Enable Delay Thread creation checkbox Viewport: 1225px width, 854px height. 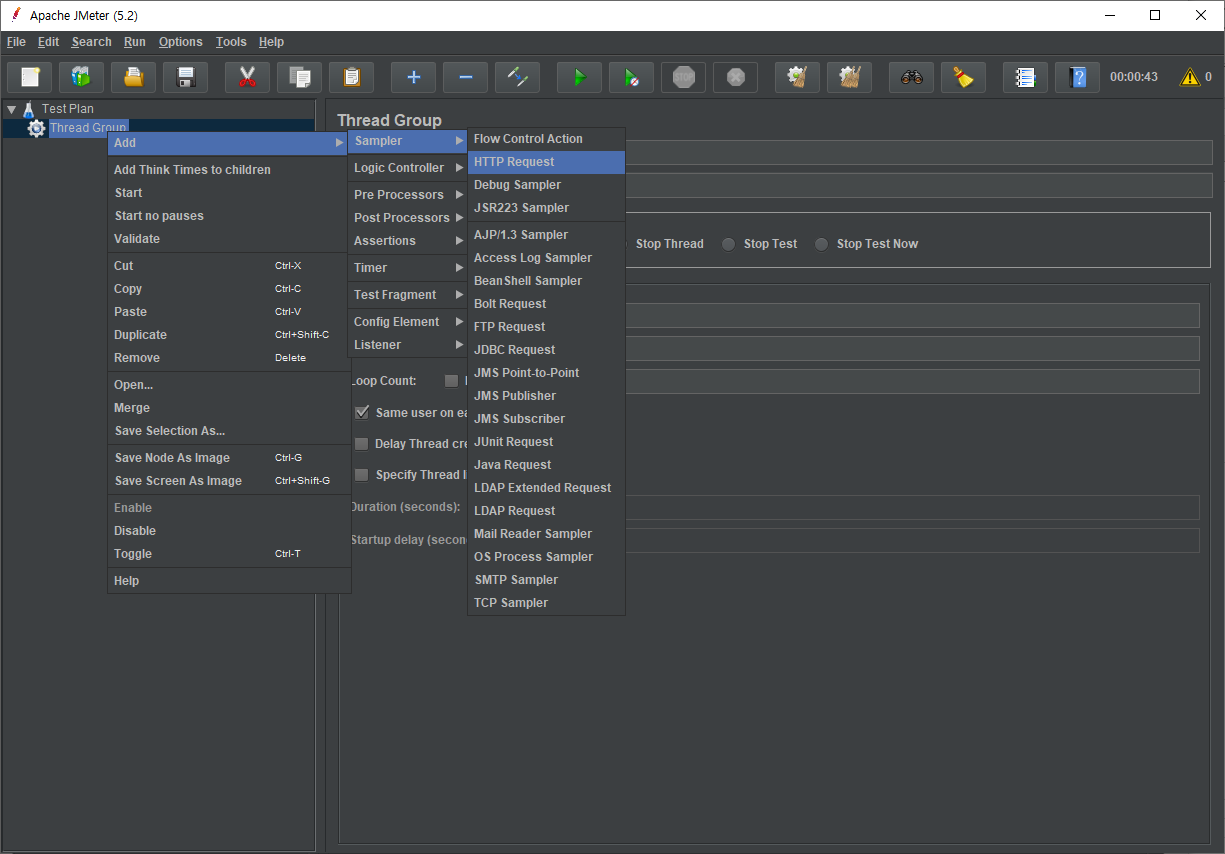click(362, 444)
